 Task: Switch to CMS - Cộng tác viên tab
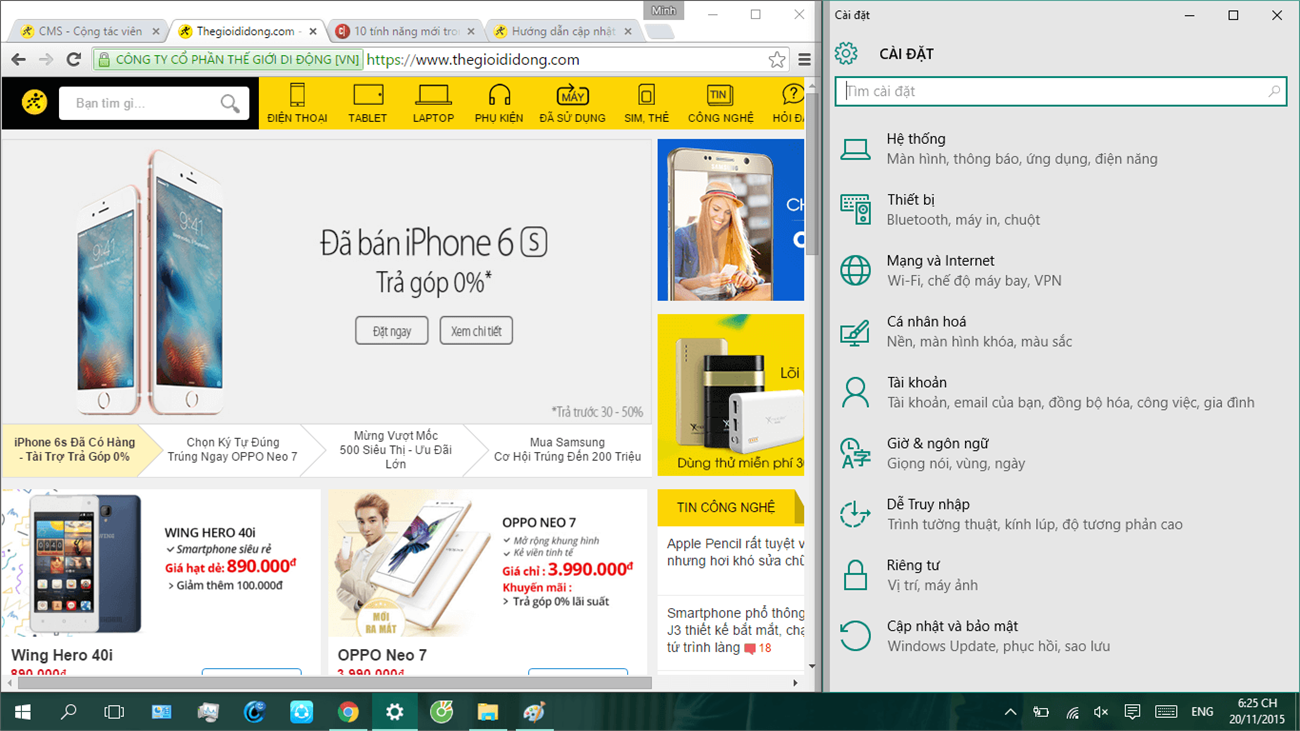point(90,31)
